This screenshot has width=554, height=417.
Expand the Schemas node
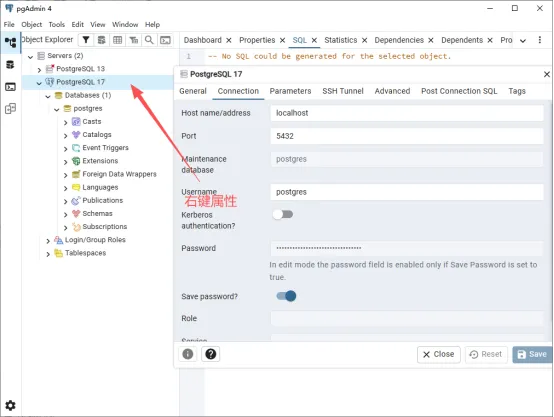click(65, 215)
